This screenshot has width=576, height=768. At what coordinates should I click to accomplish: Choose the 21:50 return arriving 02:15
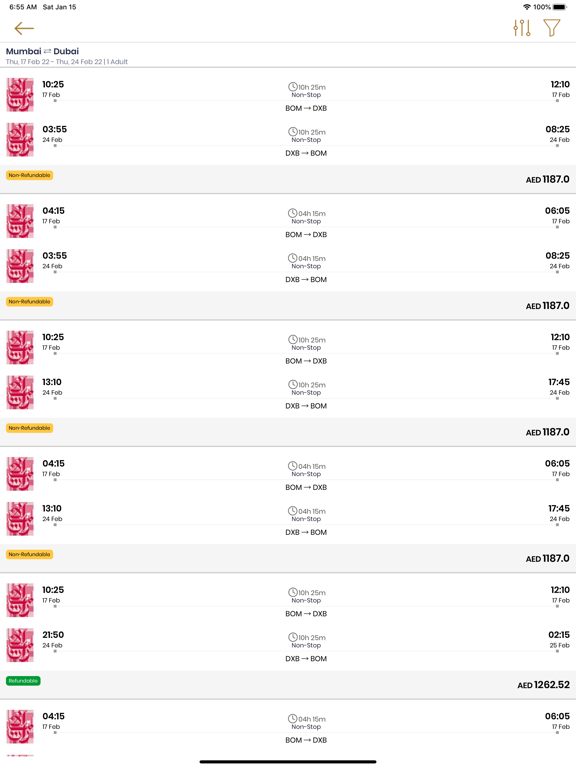(x=288, y=646)
